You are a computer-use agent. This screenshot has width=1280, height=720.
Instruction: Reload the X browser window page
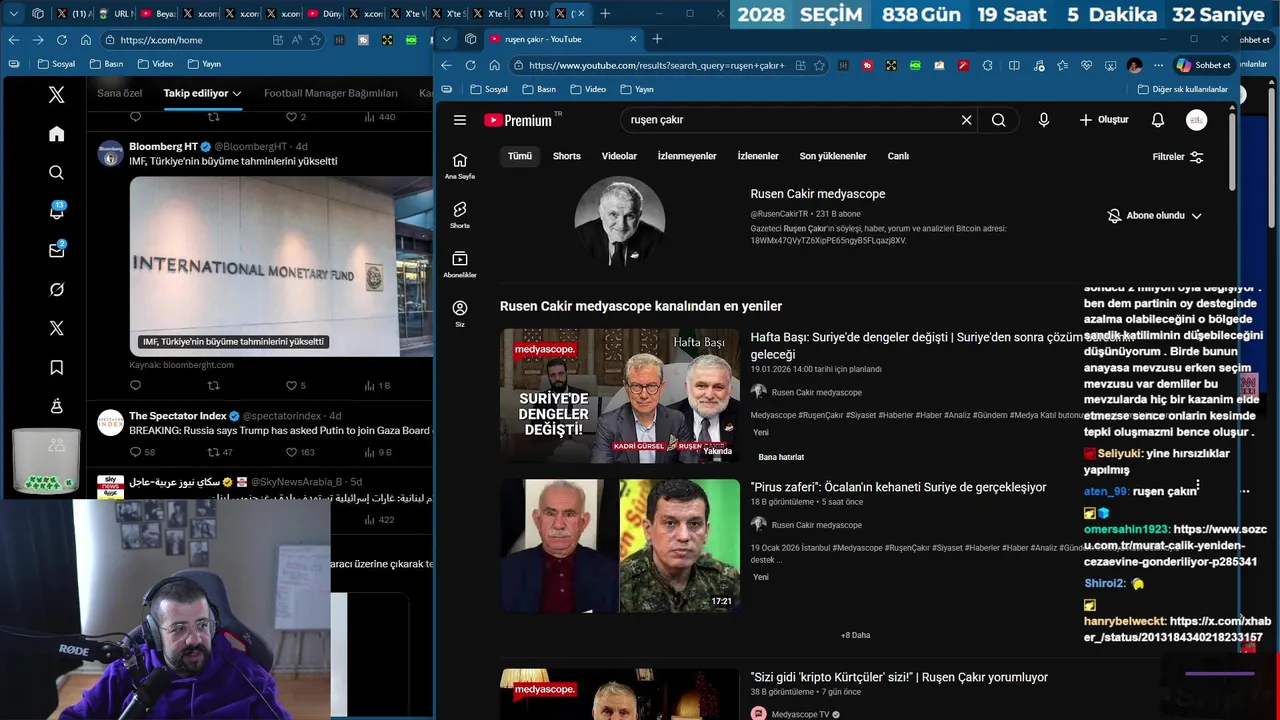[61, 40]
